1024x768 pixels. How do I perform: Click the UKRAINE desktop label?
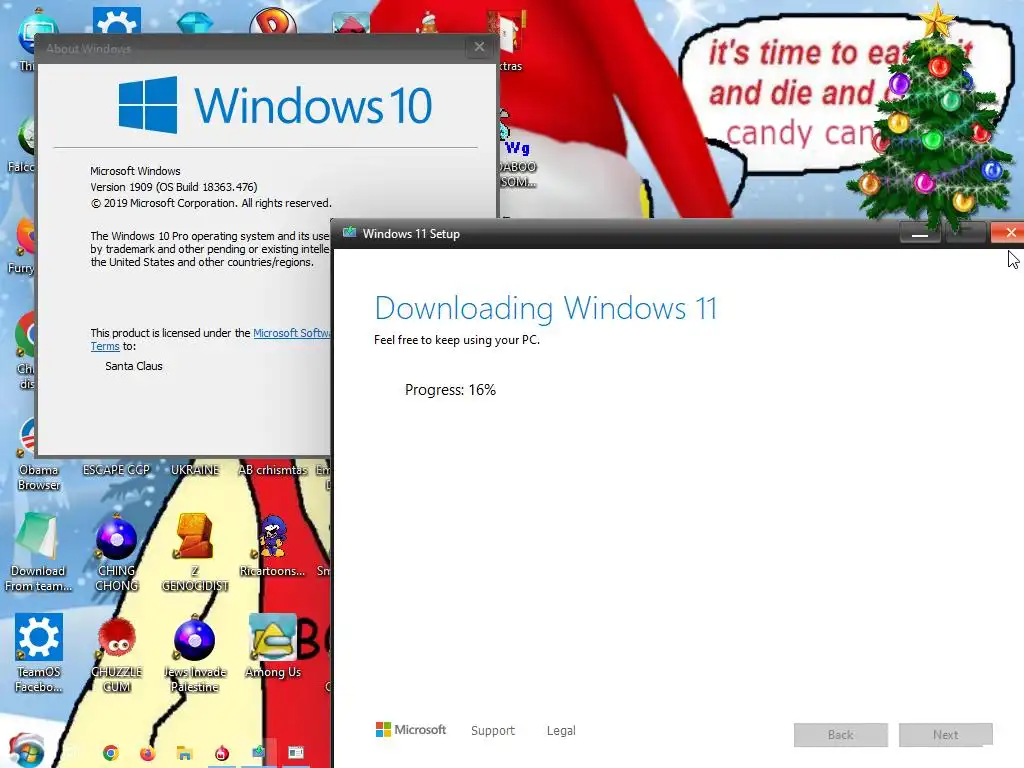pyautogui.click(x=195, y=470)
